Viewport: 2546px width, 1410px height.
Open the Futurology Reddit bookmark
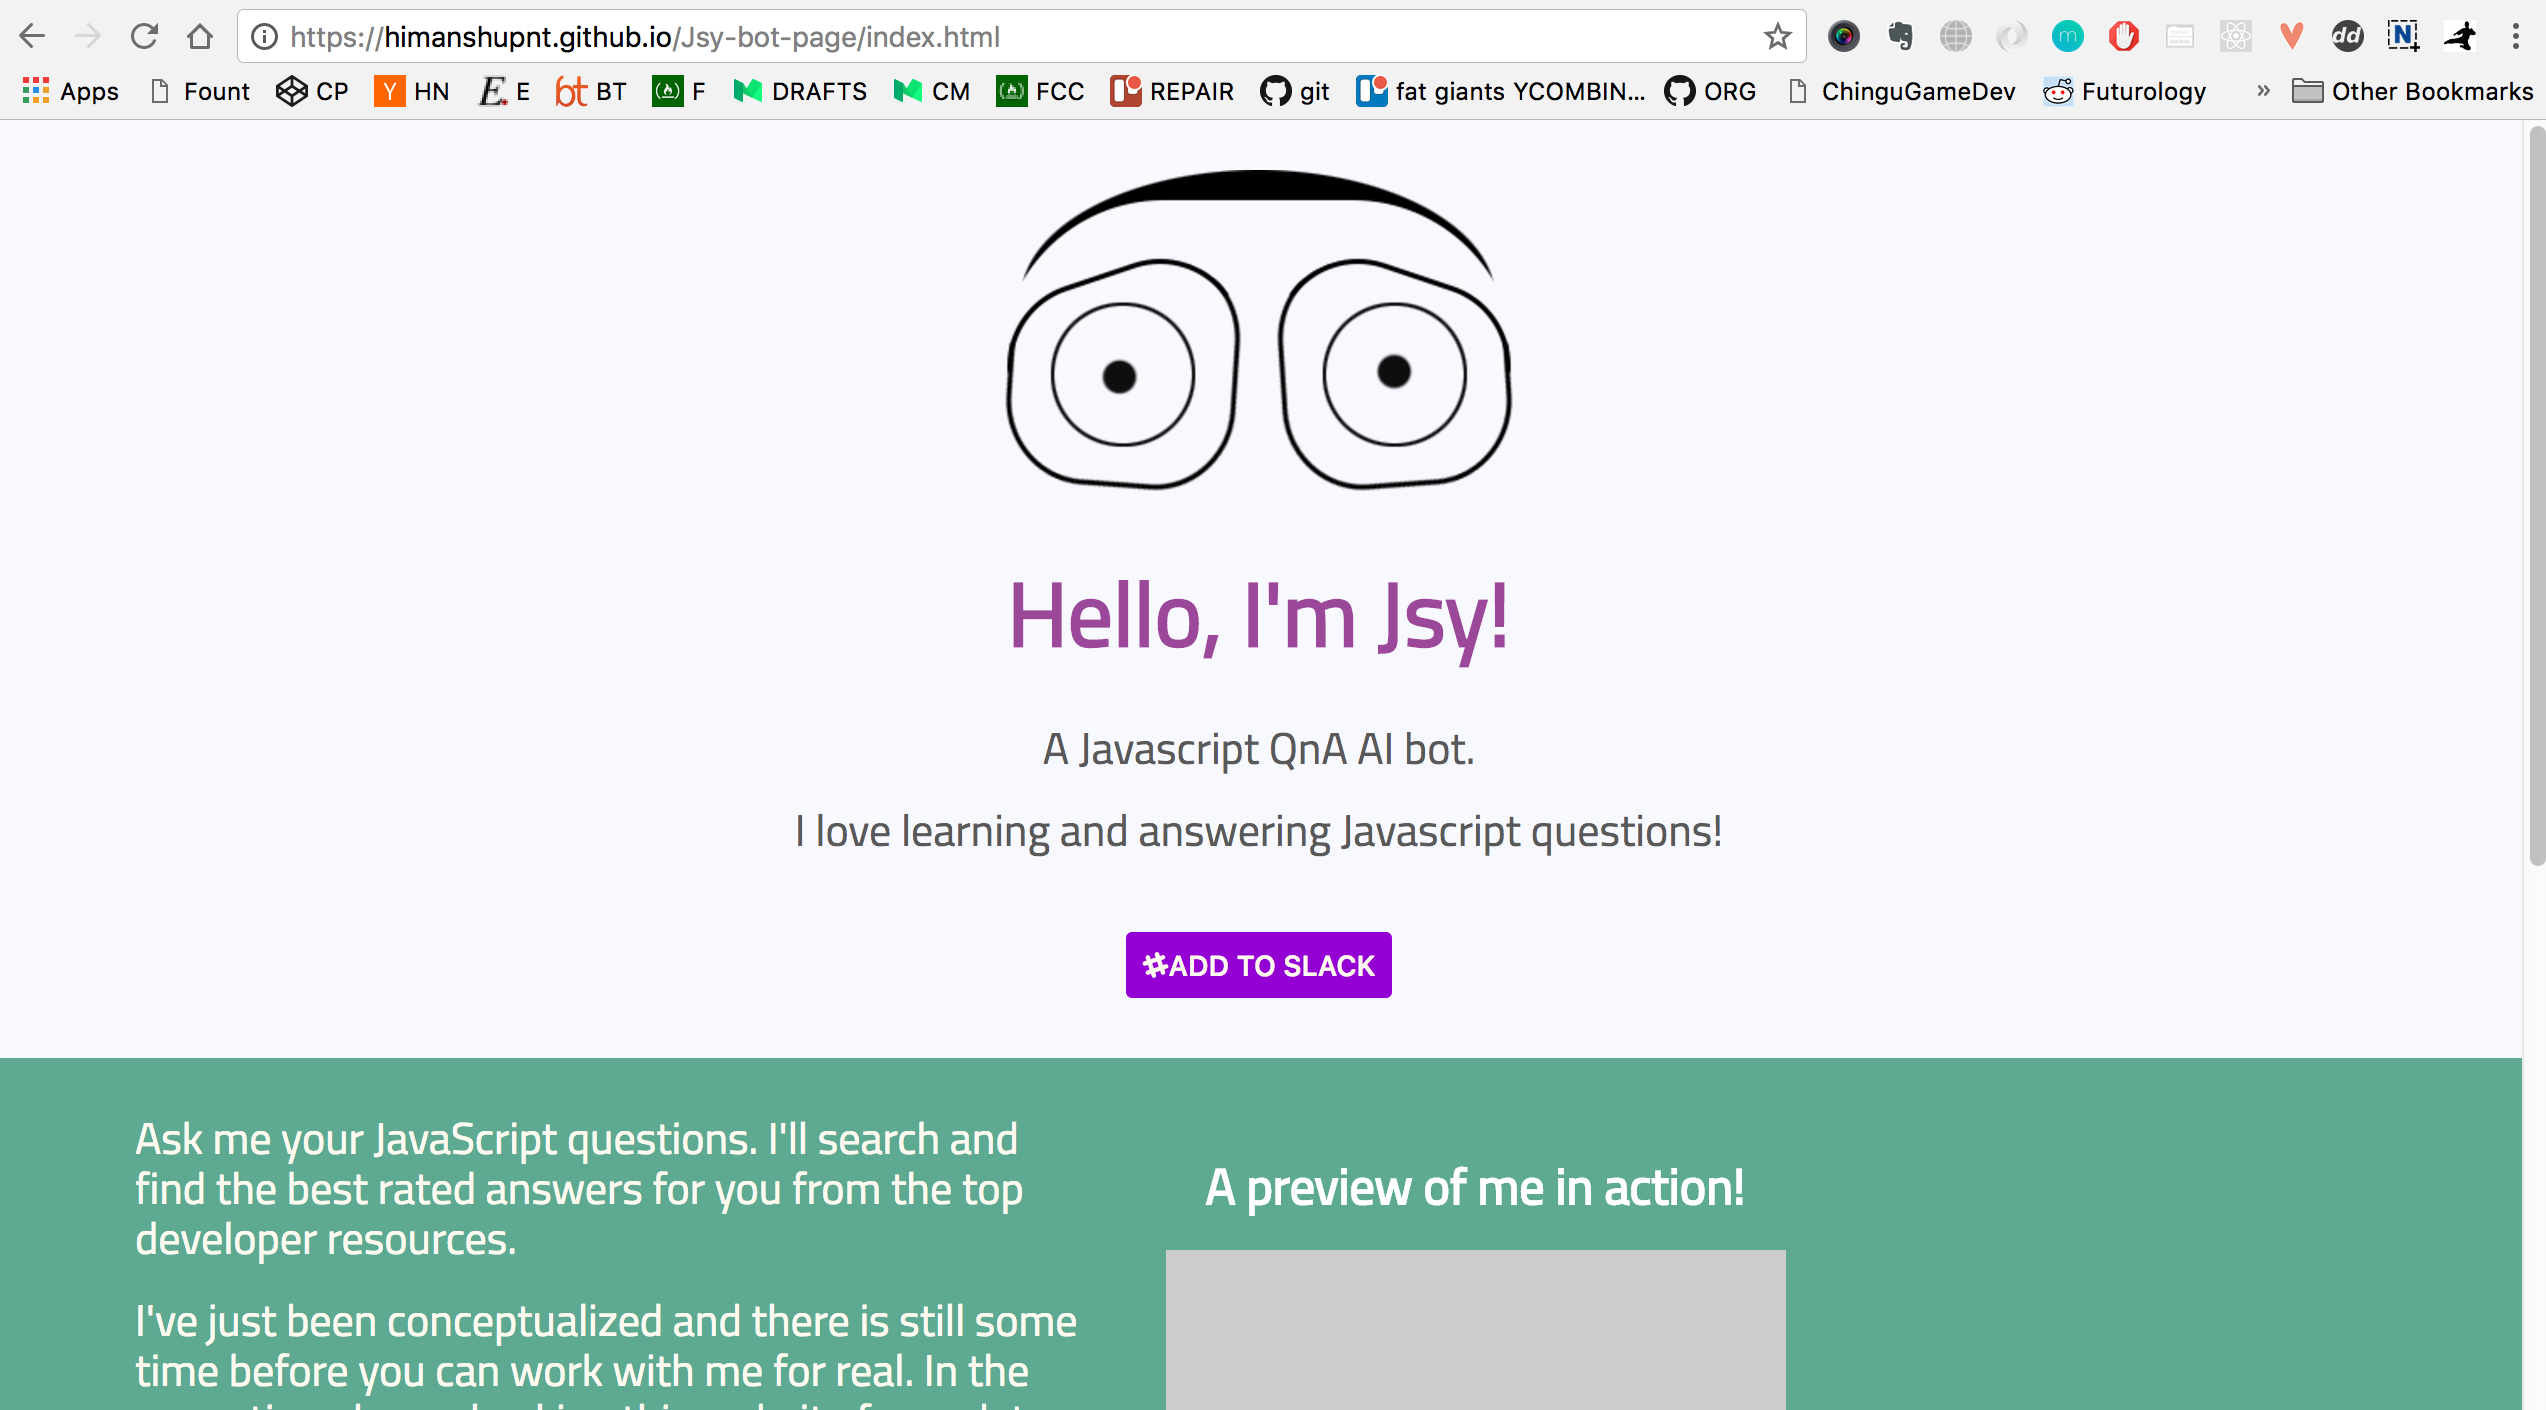tap(2125, 91)
